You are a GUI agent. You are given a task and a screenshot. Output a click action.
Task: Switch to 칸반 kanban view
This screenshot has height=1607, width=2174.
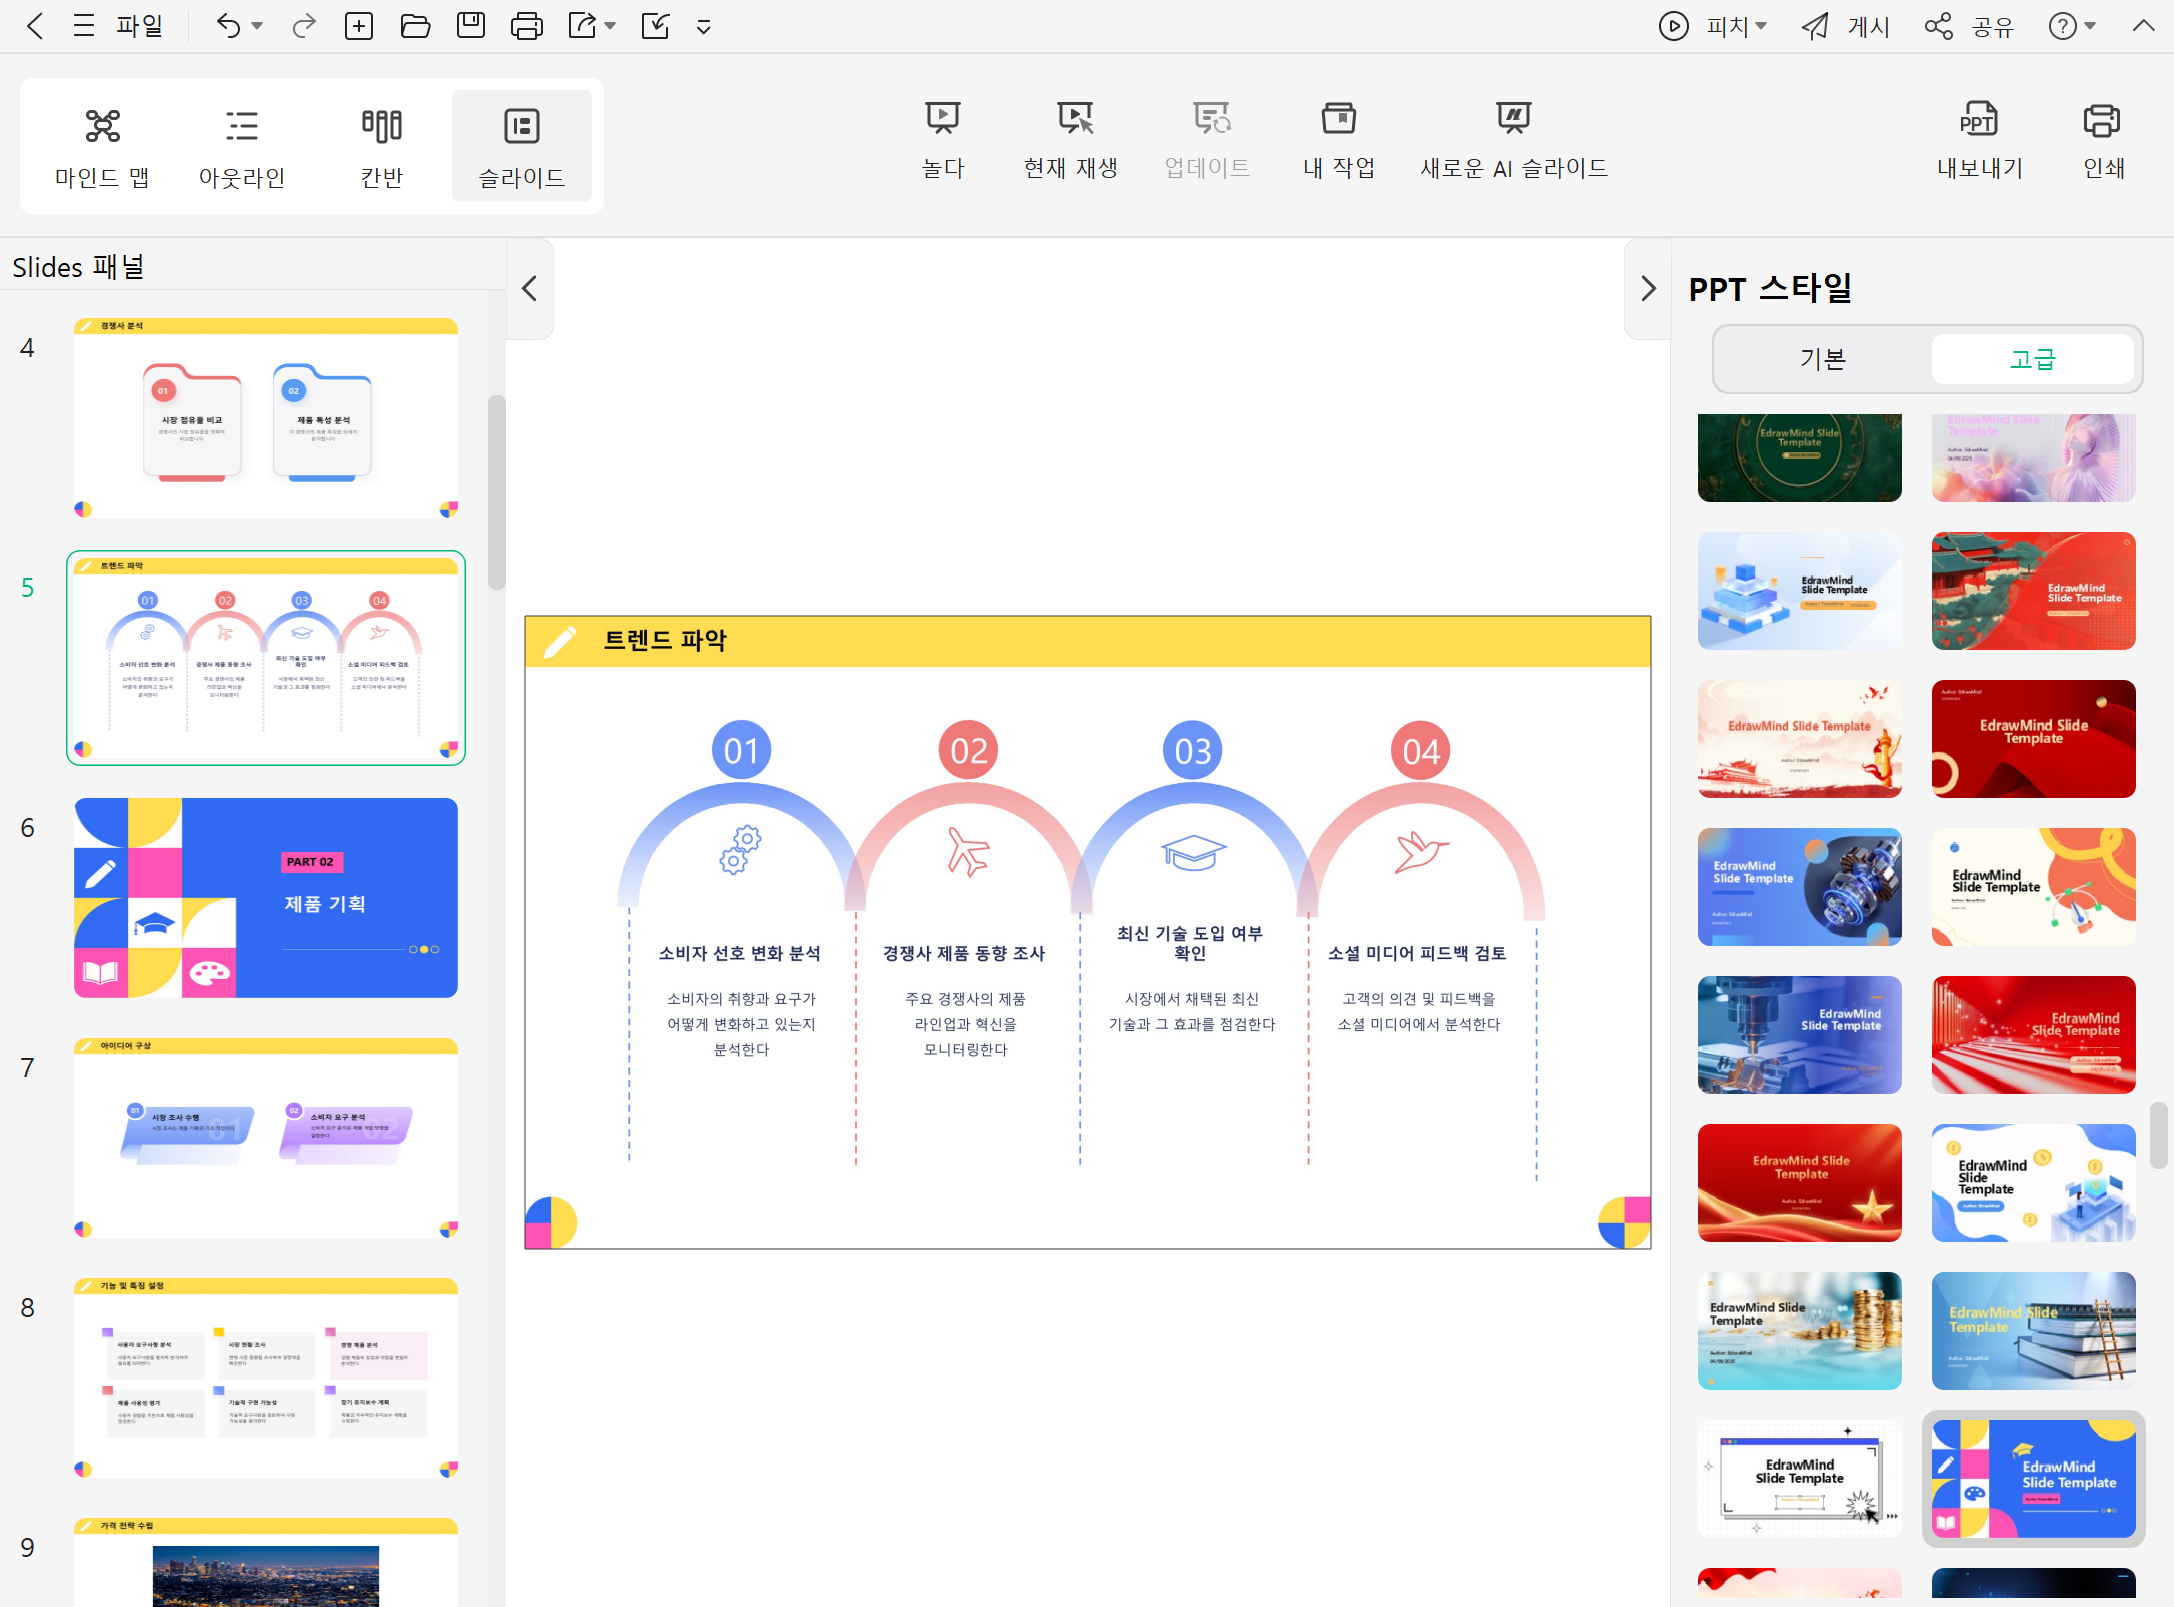(382, 146)
